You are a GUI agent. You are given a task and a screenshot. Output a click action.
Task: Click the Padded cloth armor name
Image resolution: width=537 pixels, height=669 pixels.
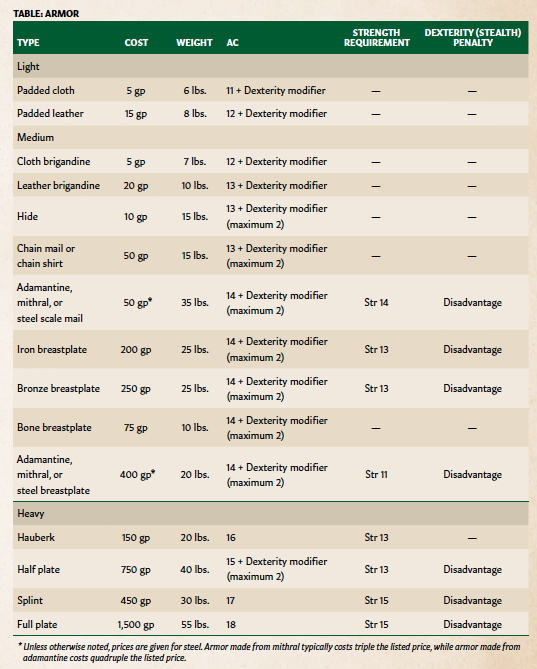tap(46, 90)
